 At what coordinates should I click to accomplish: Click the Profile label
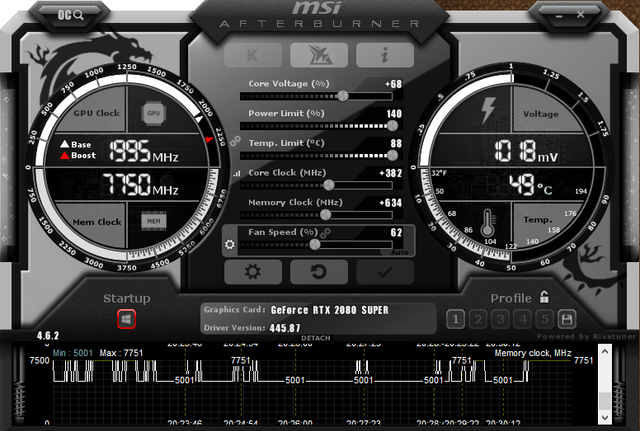coord(511,298)
